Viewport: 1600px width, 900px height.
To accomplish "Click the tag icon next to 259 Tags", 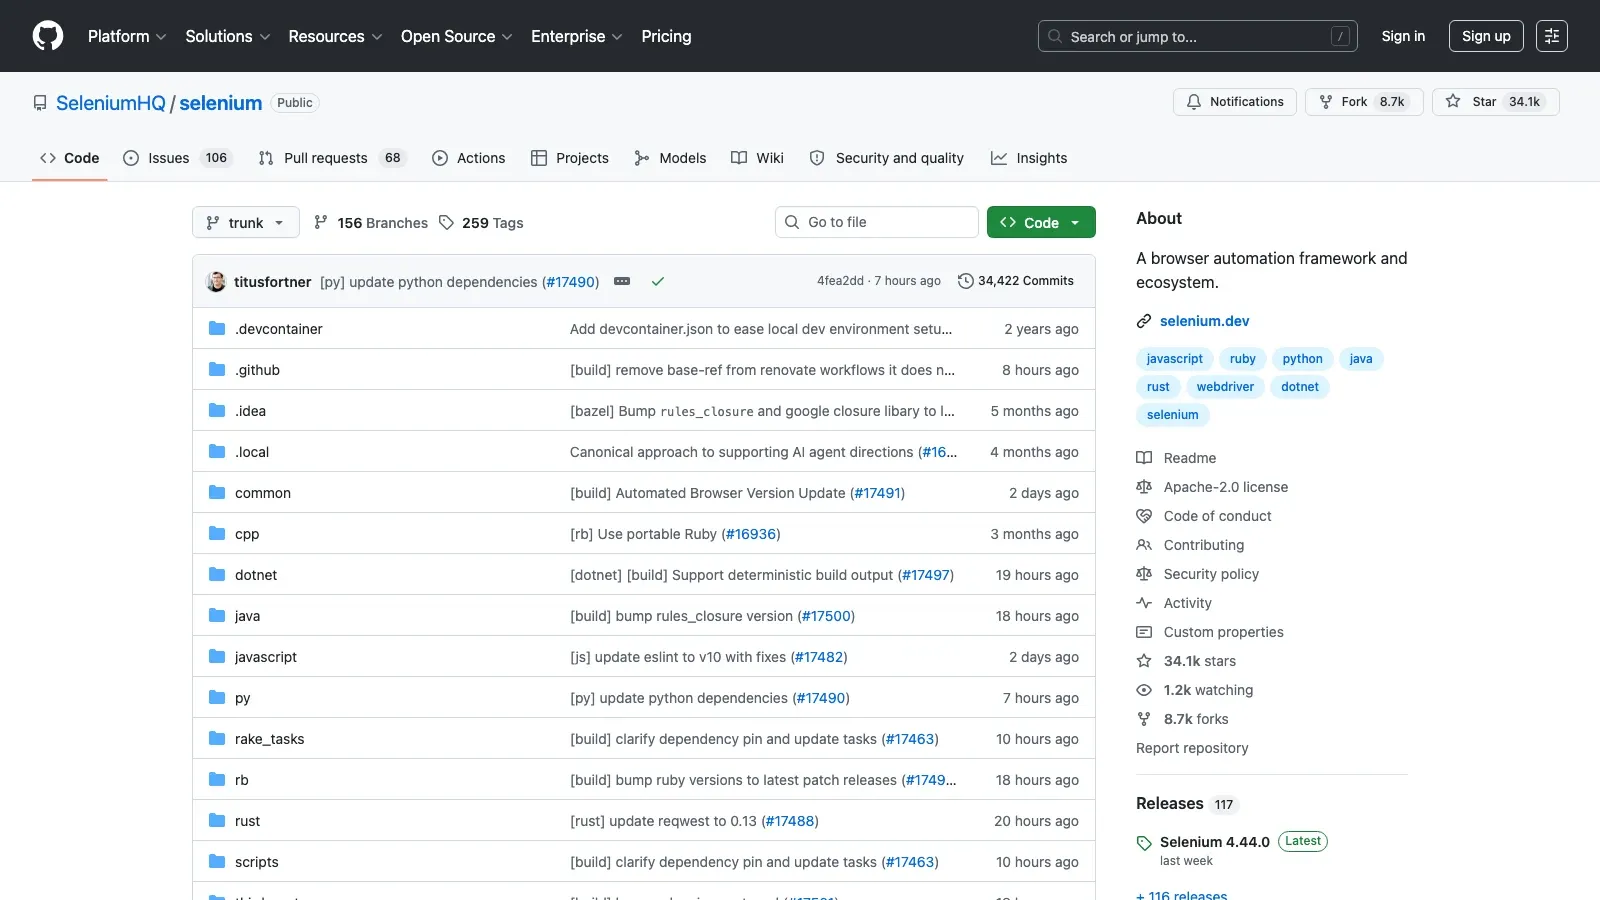I will click(447, 222).
